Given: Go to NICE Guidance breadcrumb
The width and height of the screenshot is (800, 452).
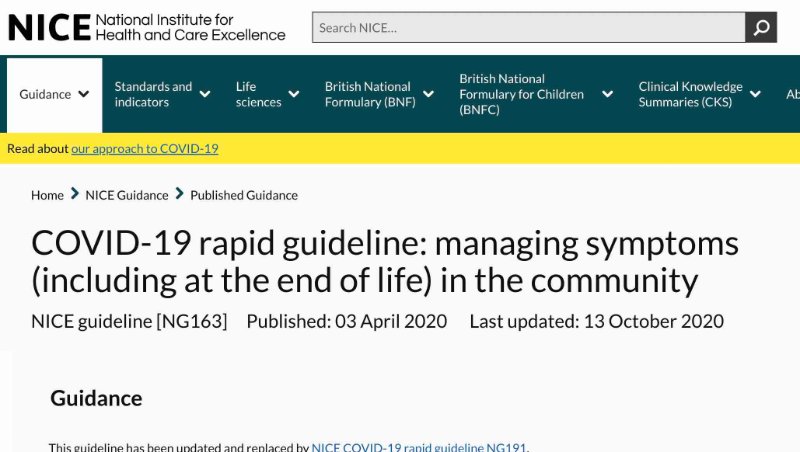Looking at the screenshot, I should pyautogui.click(x=127, y=195).
